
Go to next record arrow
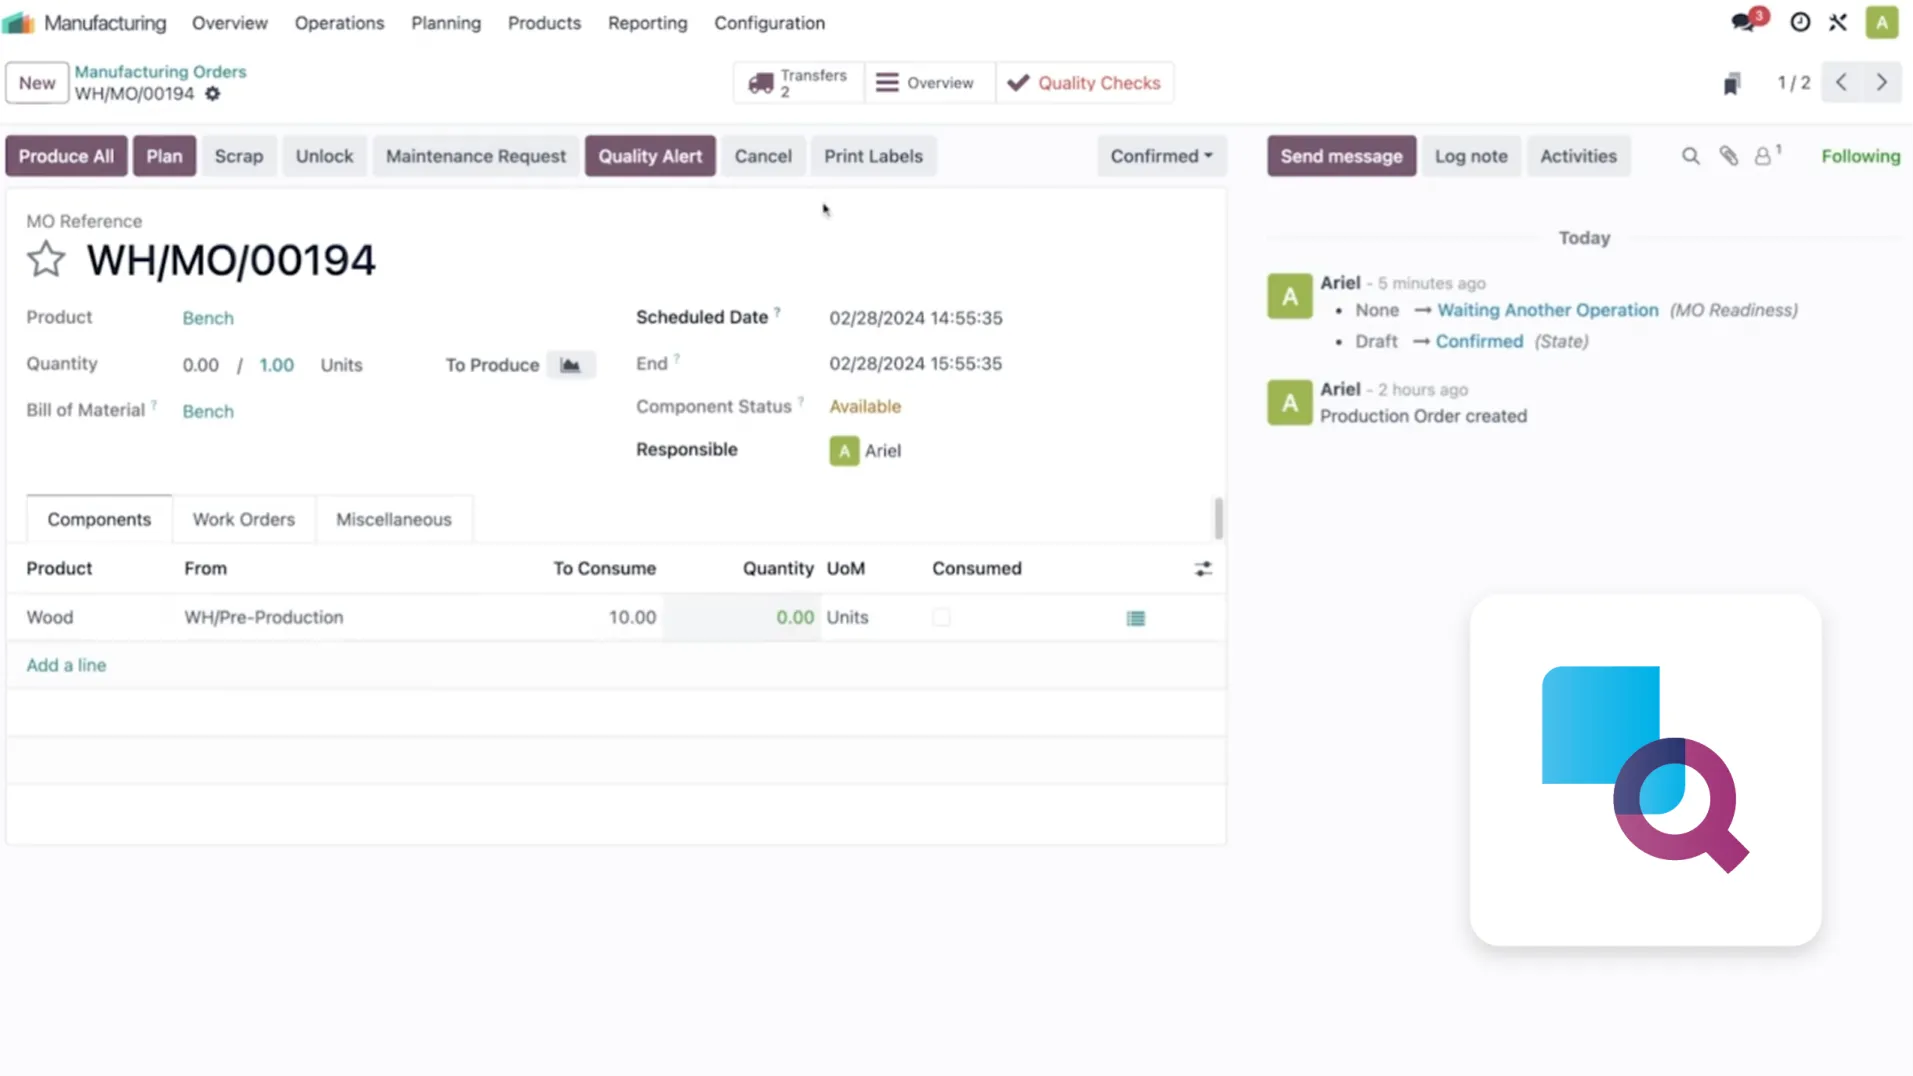pyautogui.click(x=1882, y=83)
